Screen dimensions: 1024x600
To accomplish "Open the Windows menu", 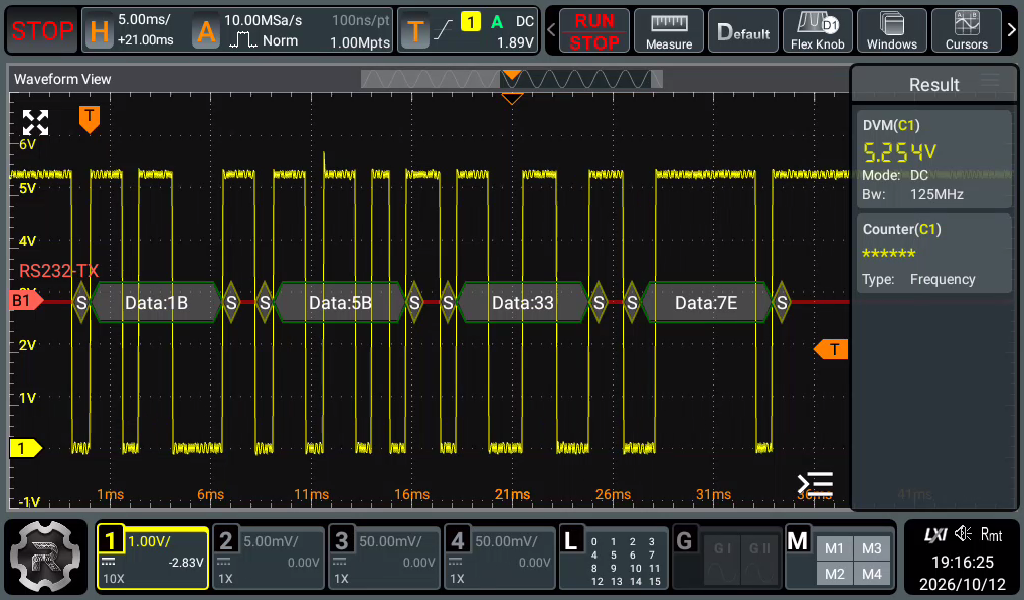I will coord(891,31).
